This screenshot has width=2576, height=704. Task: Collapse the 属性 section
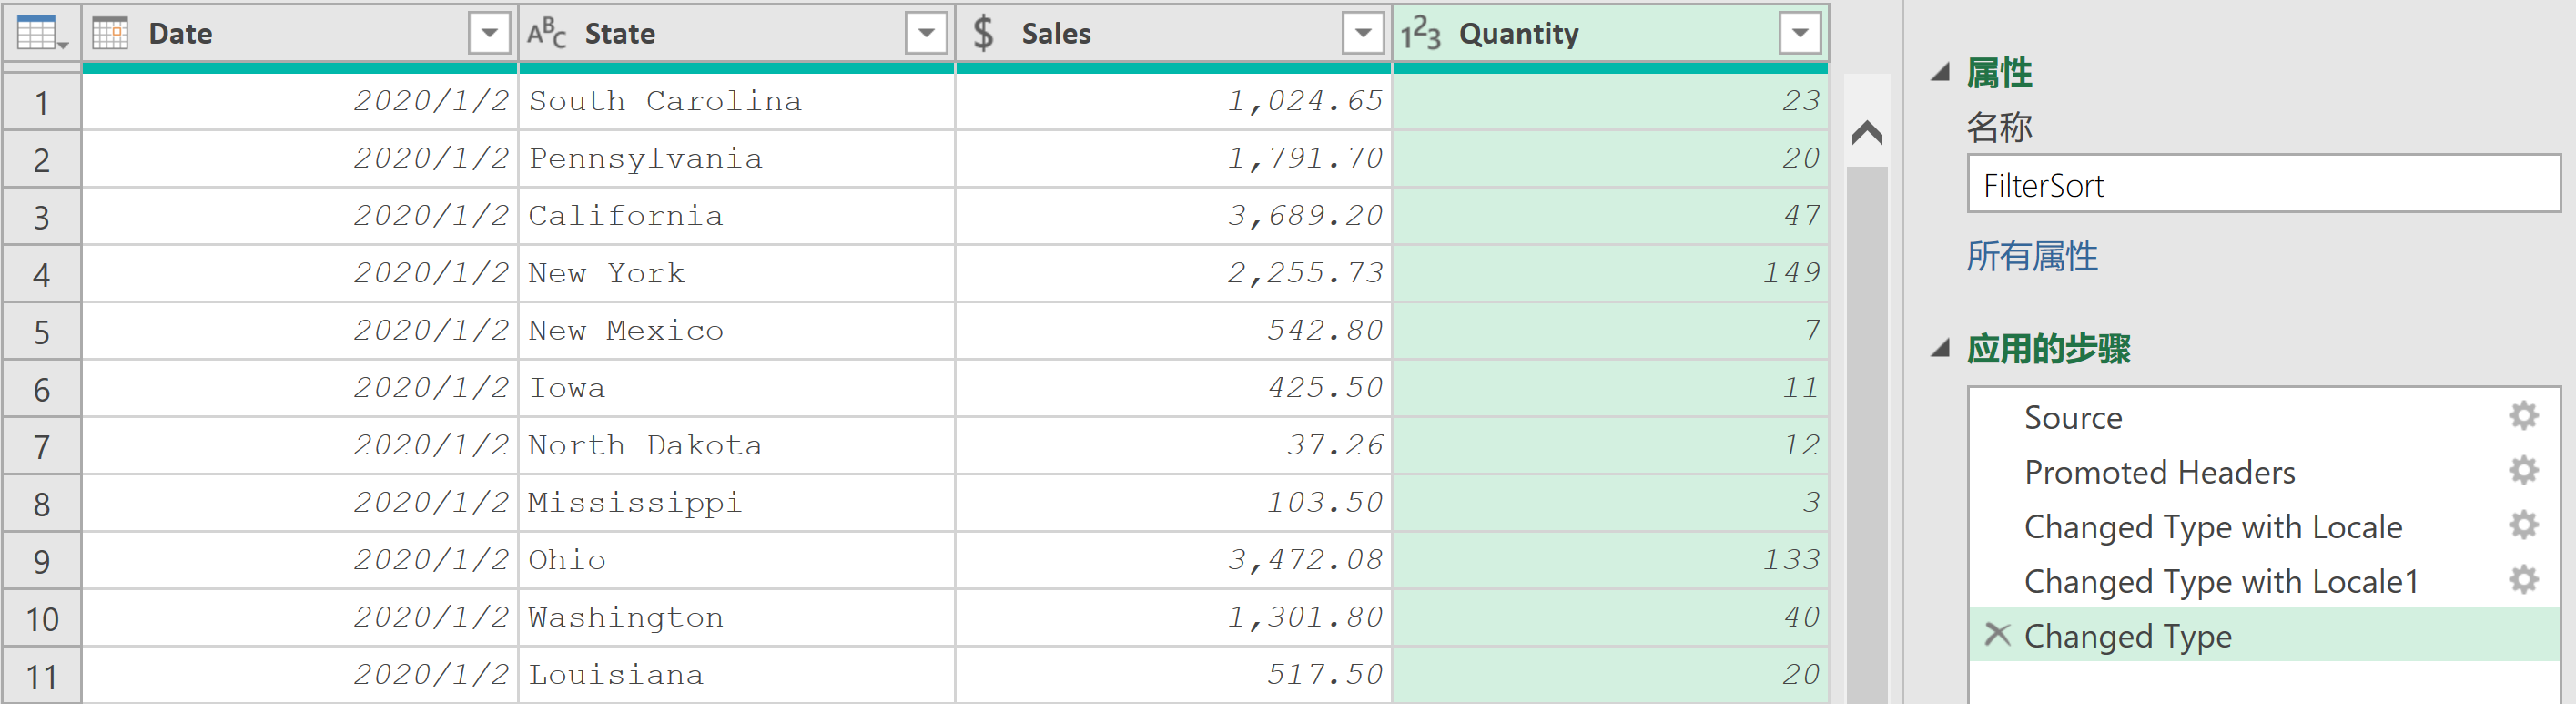pyautogui.click(x=1941, y=72)
